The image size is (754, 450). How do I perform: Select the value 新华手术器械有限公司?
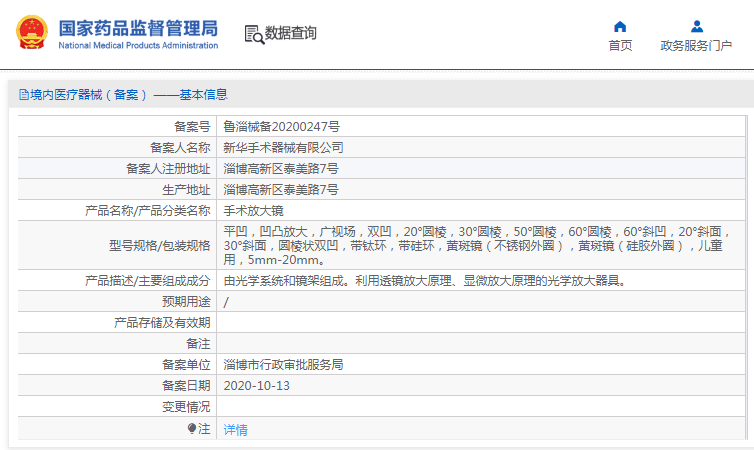283,148
